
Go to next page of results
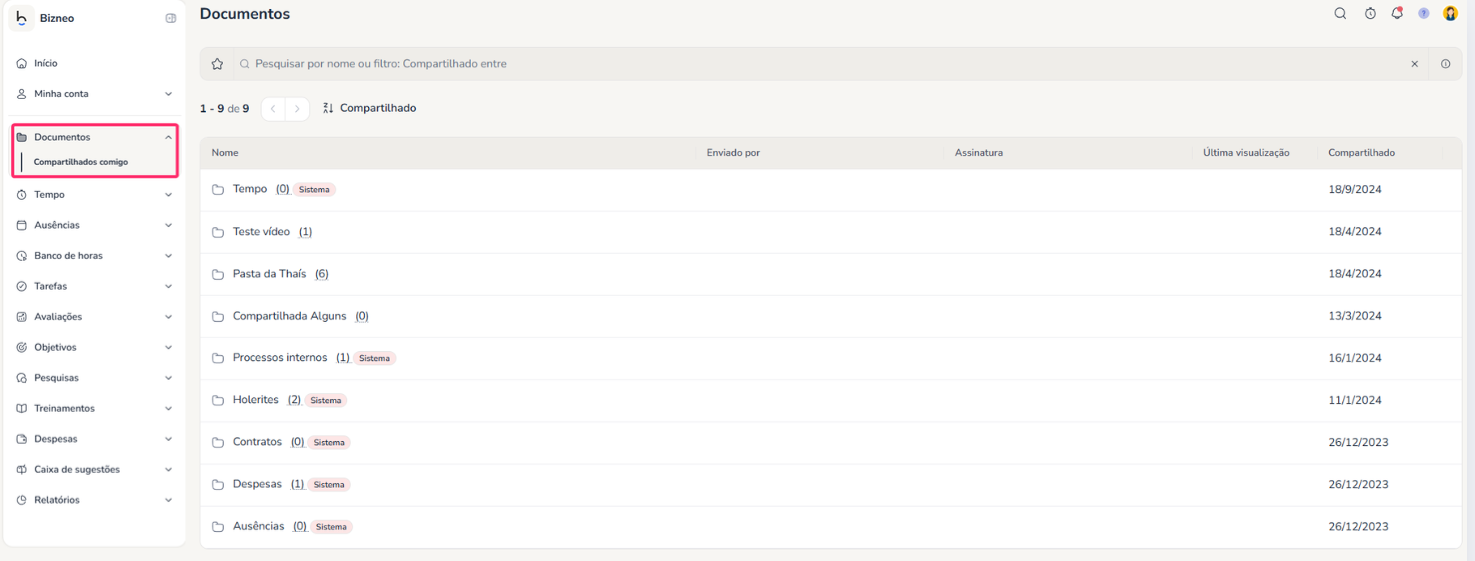[x=297, y=109]
